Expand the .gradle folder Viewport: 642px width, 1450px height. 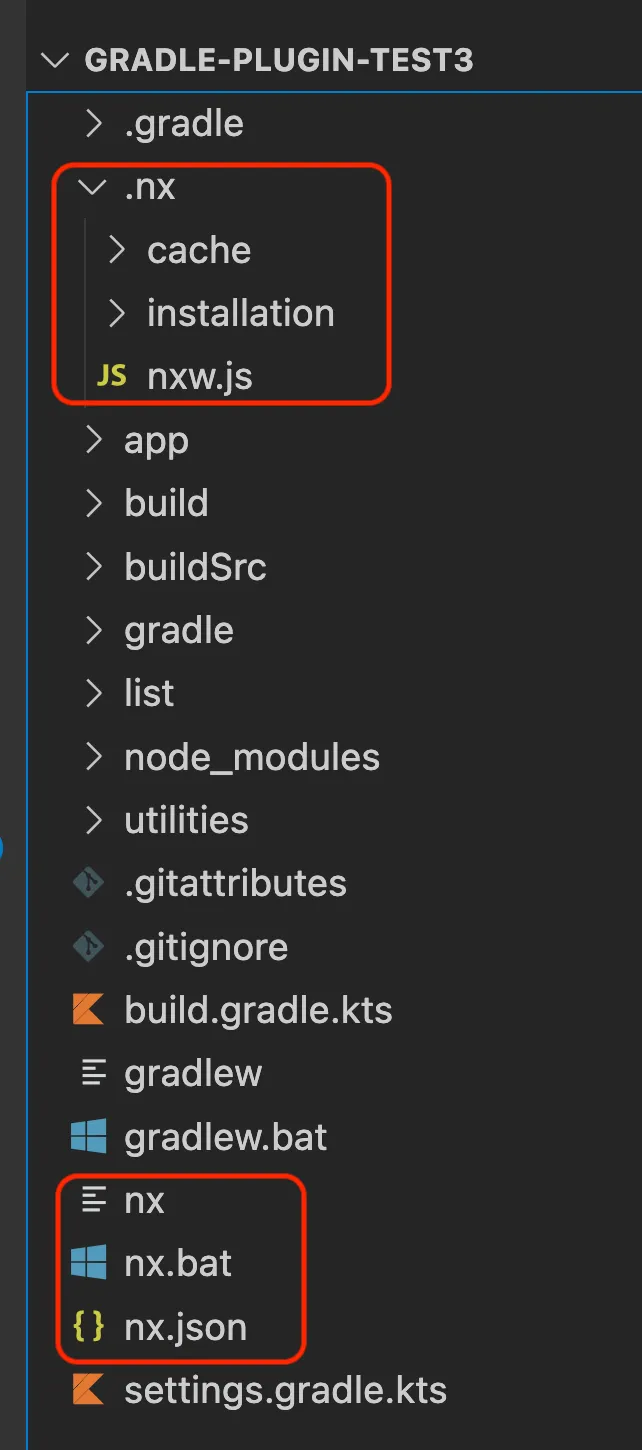(x=183, y=124)
